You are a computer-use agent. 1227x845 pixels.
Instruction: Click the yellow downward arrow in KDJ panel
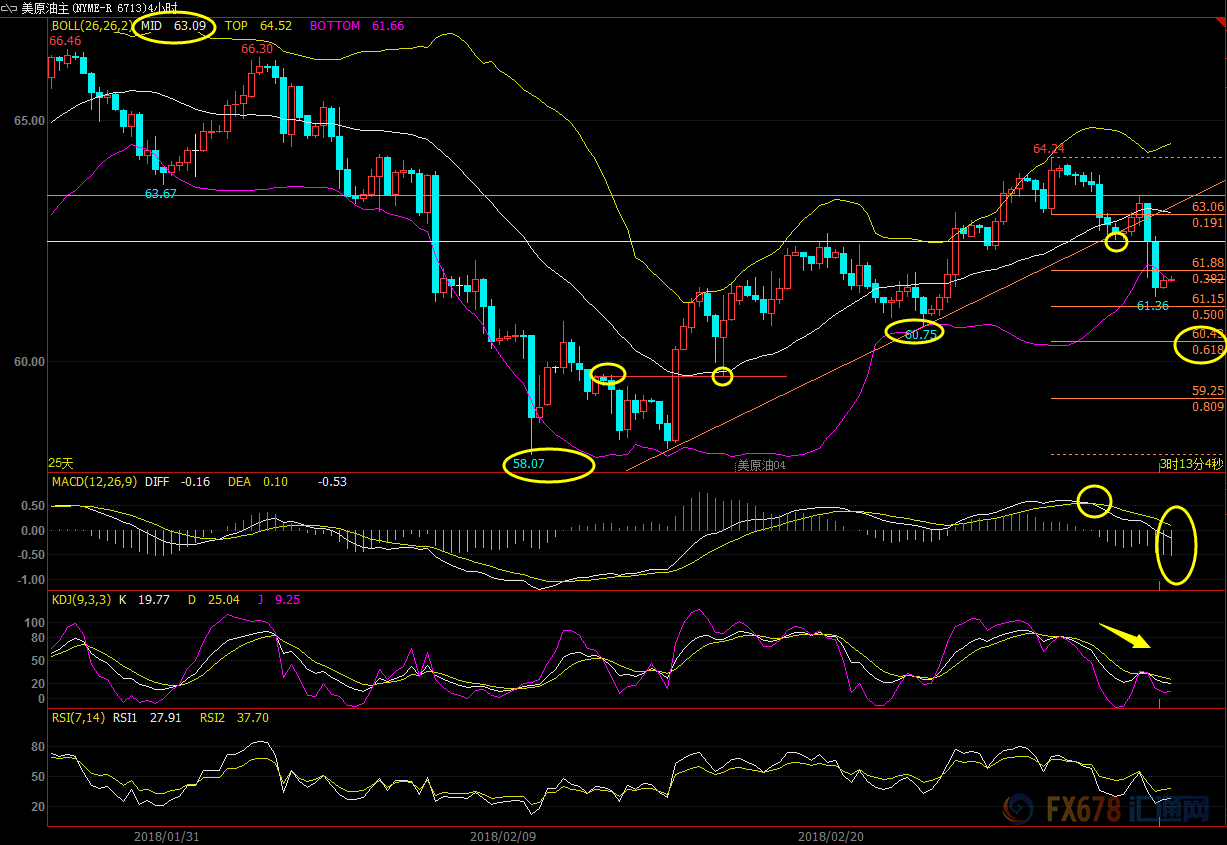[x=1123, y=636]
